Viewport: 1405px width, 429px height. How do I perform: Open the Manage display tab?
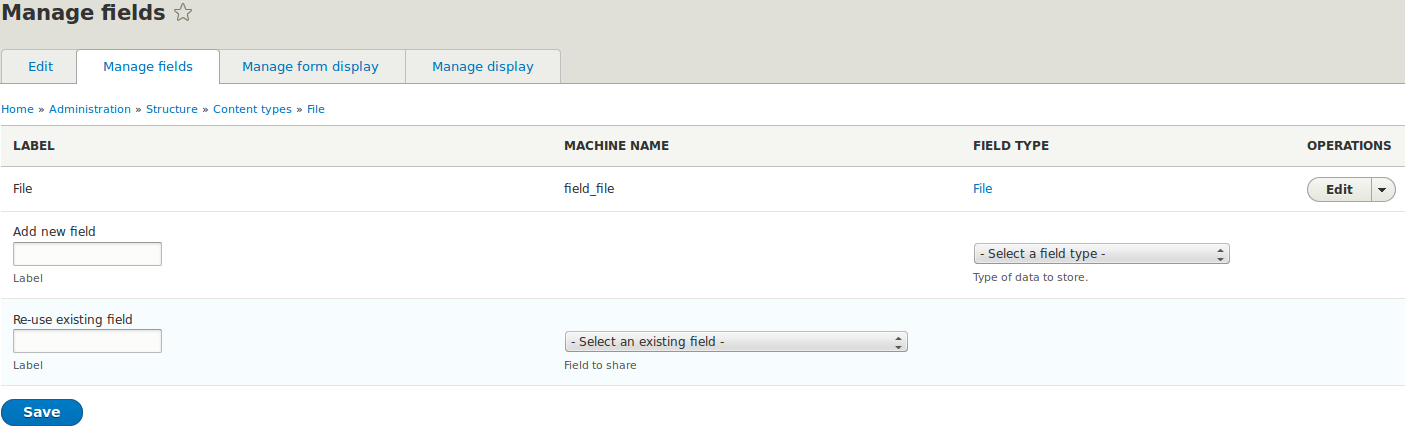483,67
